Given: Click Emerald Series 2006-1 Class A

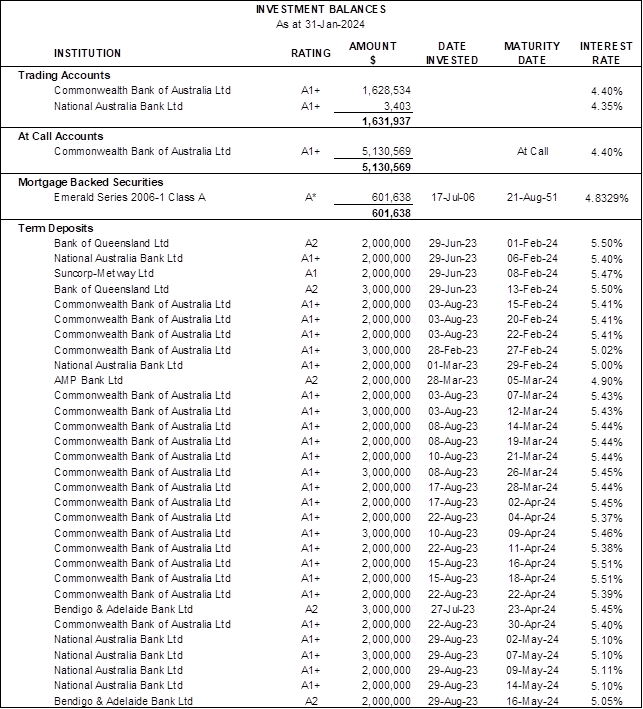Looking at the screenshot, I should [130, 198].
